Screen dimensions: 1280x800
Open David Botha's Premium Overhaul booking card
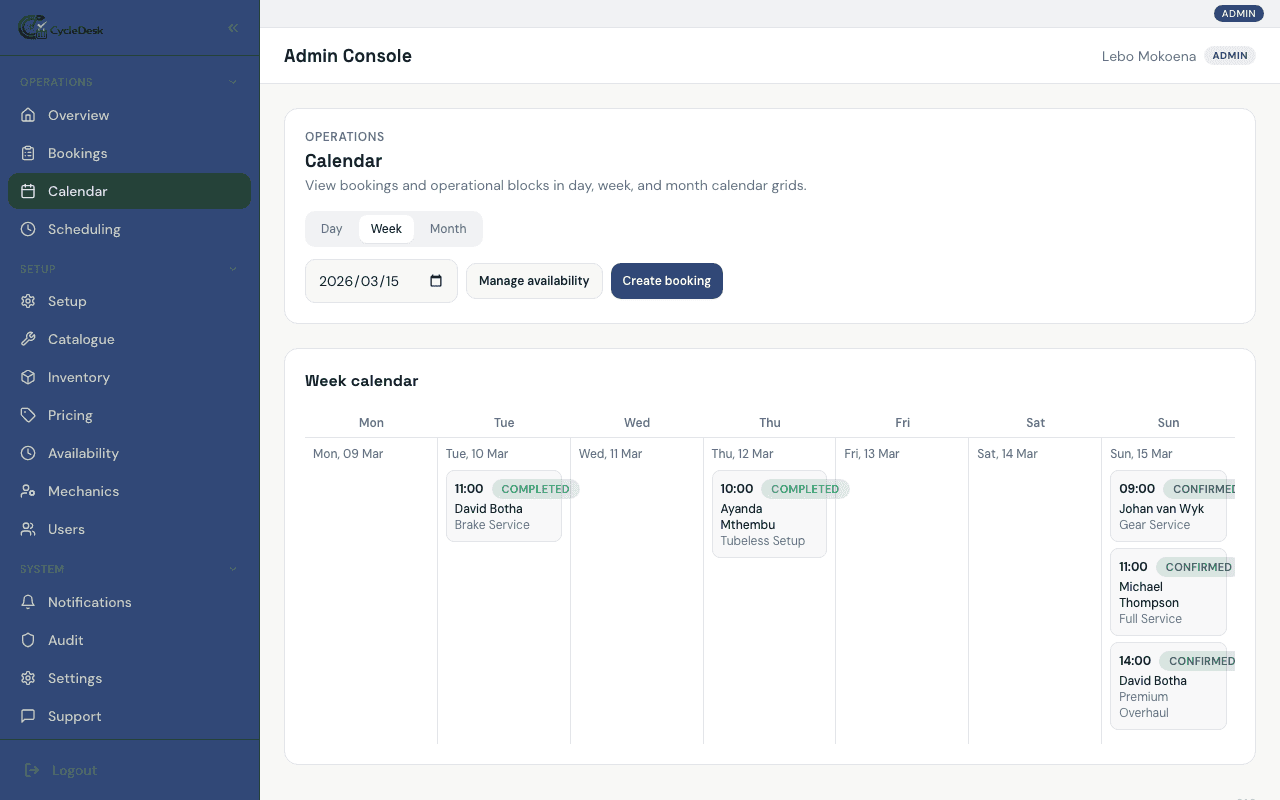click(x=1168, y=686)
